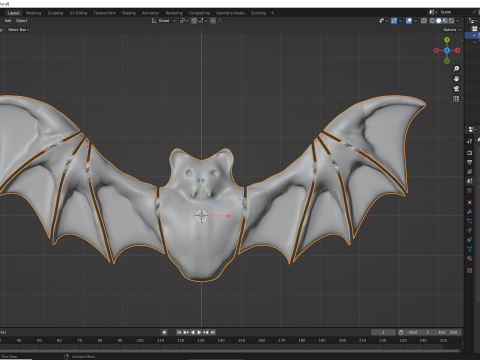The image size is (480, 360).
Task: Open the pivot point dropdown
Action: pos(184,21)
